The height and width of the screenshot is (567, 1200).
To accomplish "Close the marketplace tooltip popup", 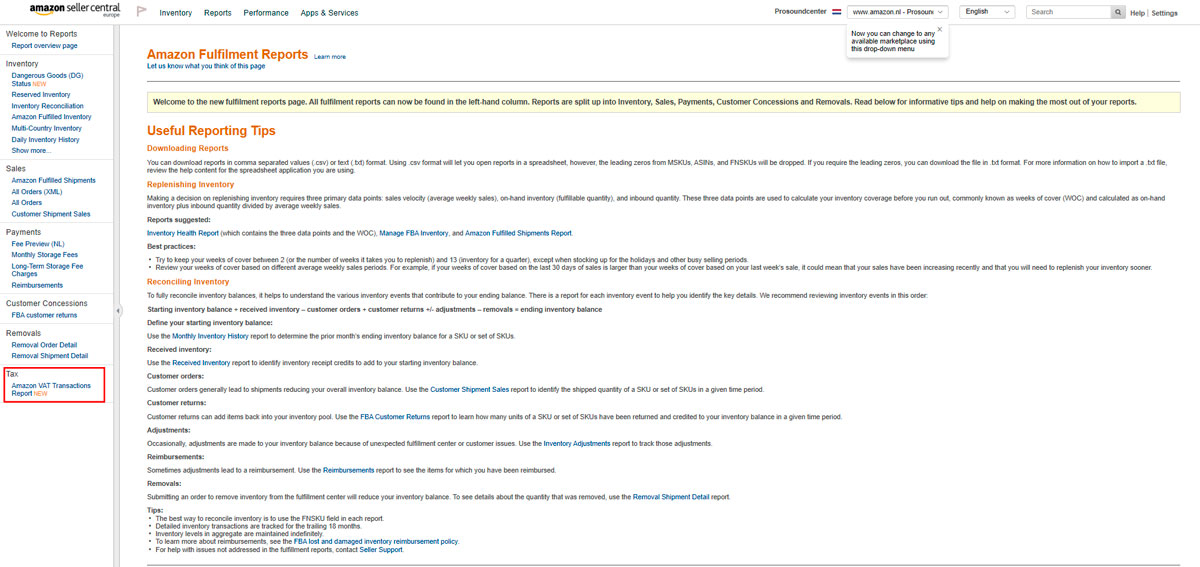I will click(939, 29).
